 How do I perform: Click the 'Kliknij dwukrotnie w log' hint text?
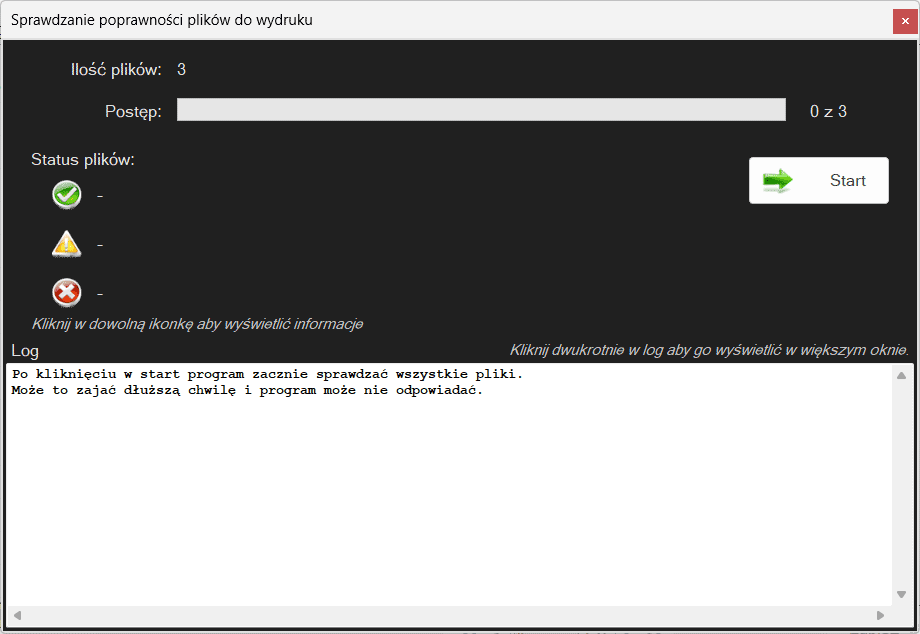[x=708, y=350]
